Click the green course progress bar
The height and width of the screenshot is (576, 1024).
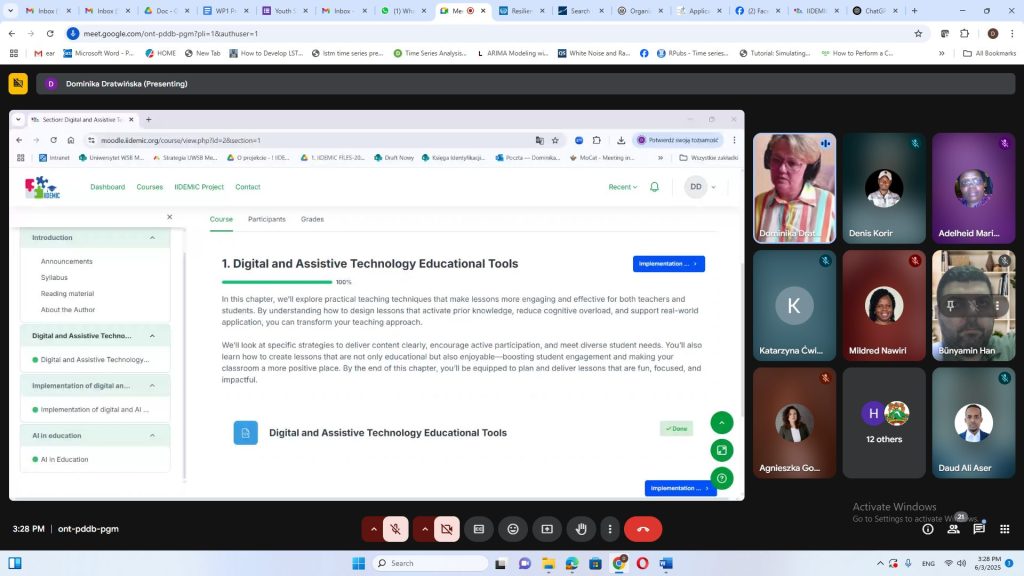point(276,282)
